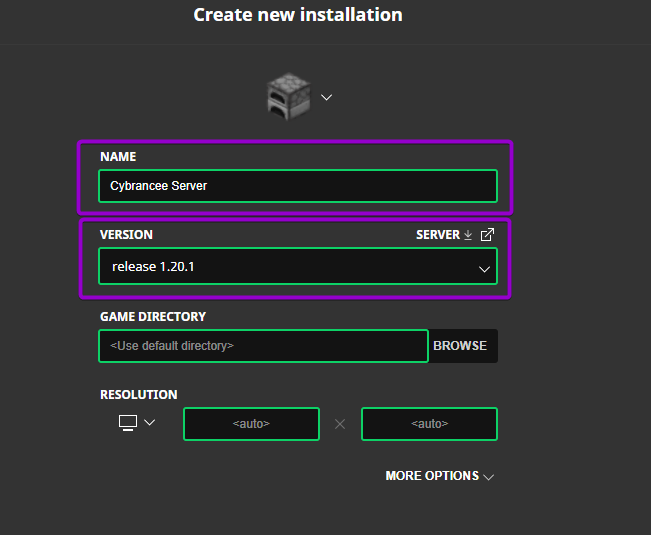The image size is (651, 535).
Task: Click the monitor resolution preset icon
Action: pyautogui.click(x=128, y=423)
